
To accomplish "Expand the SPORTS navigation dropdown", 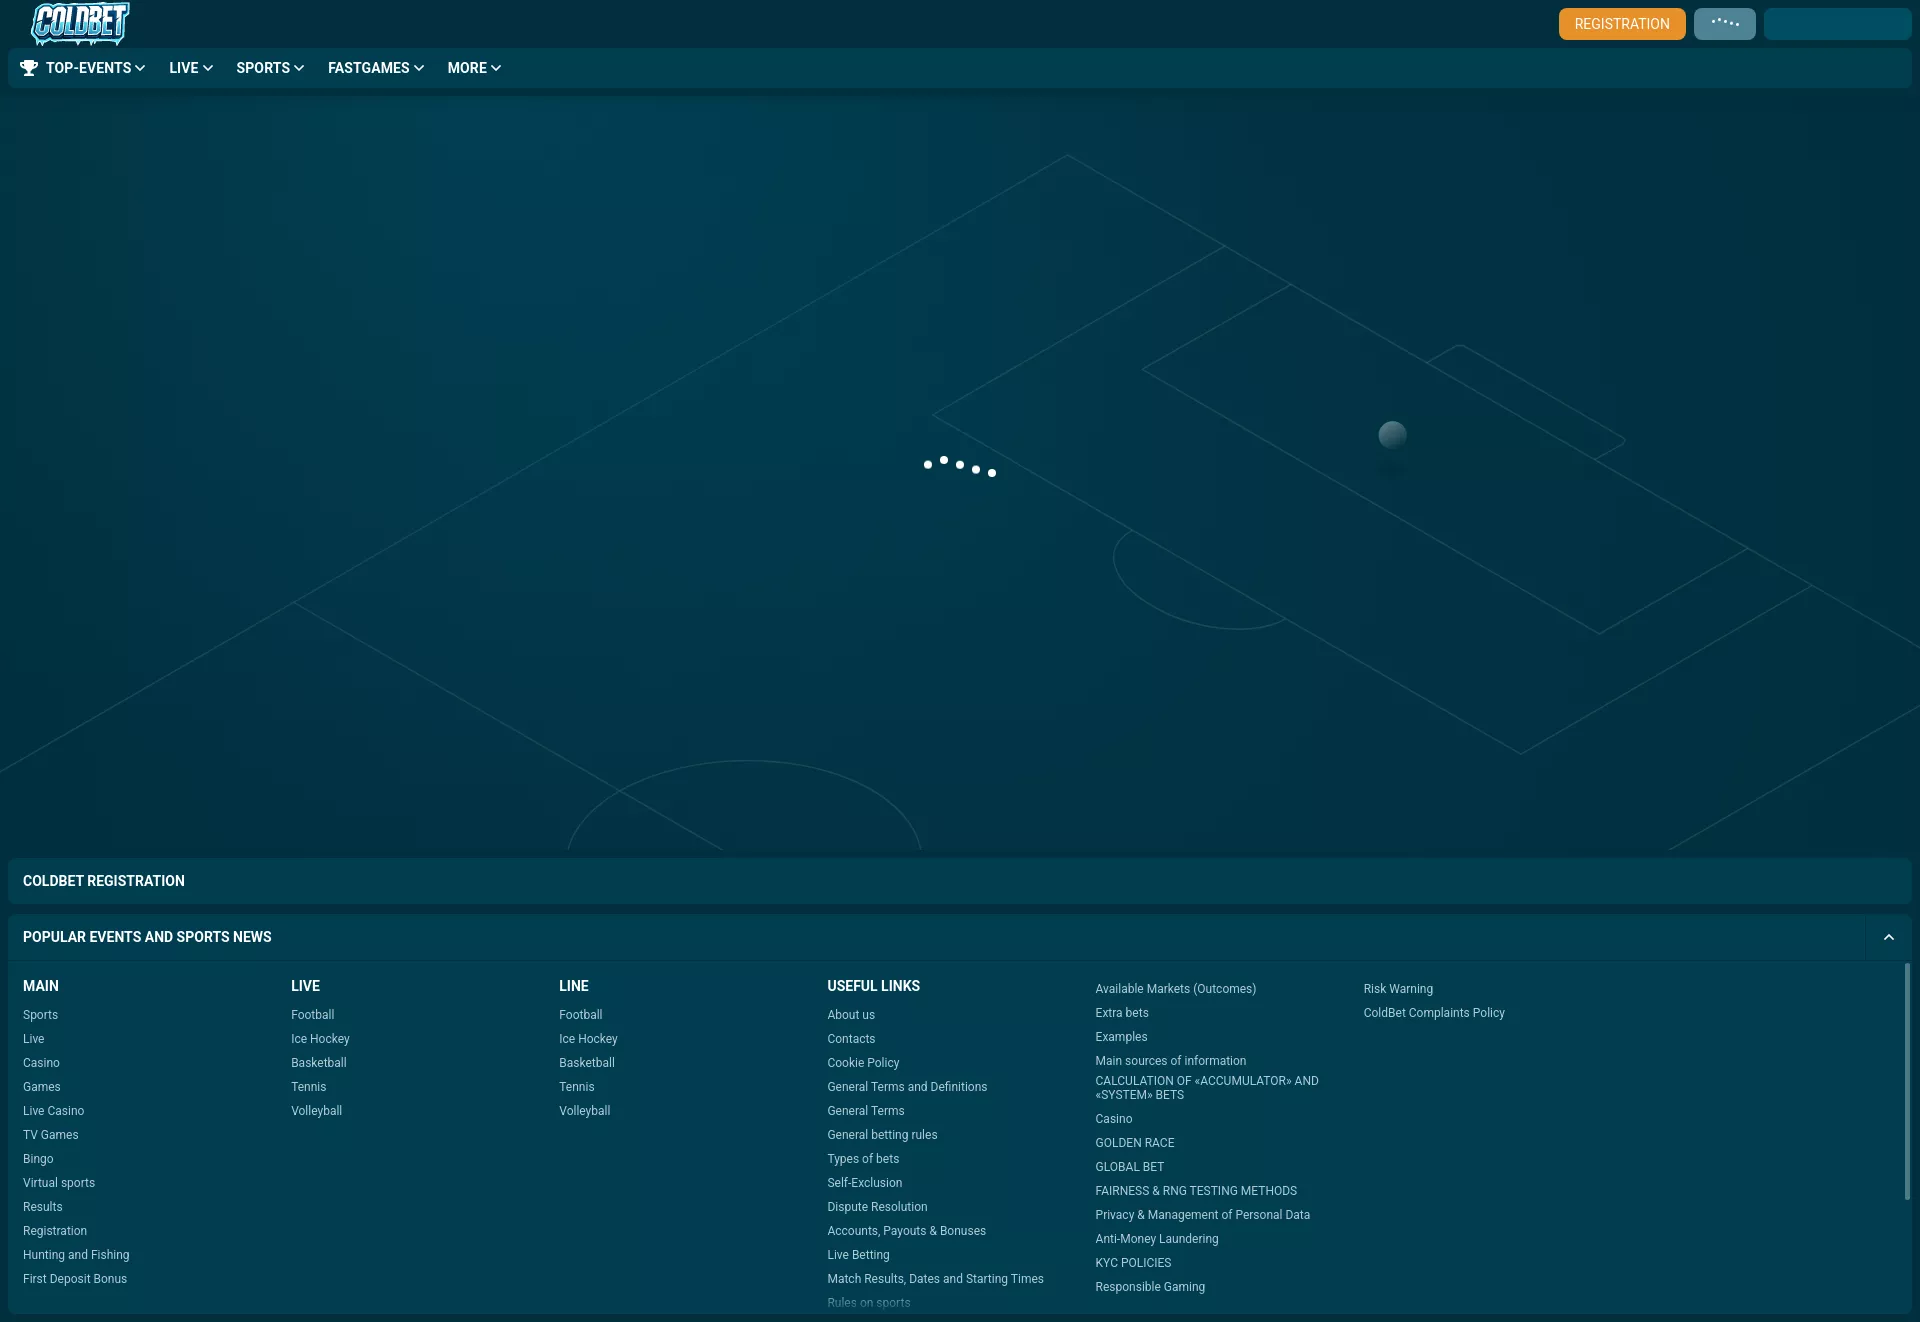I will [270, 68].
